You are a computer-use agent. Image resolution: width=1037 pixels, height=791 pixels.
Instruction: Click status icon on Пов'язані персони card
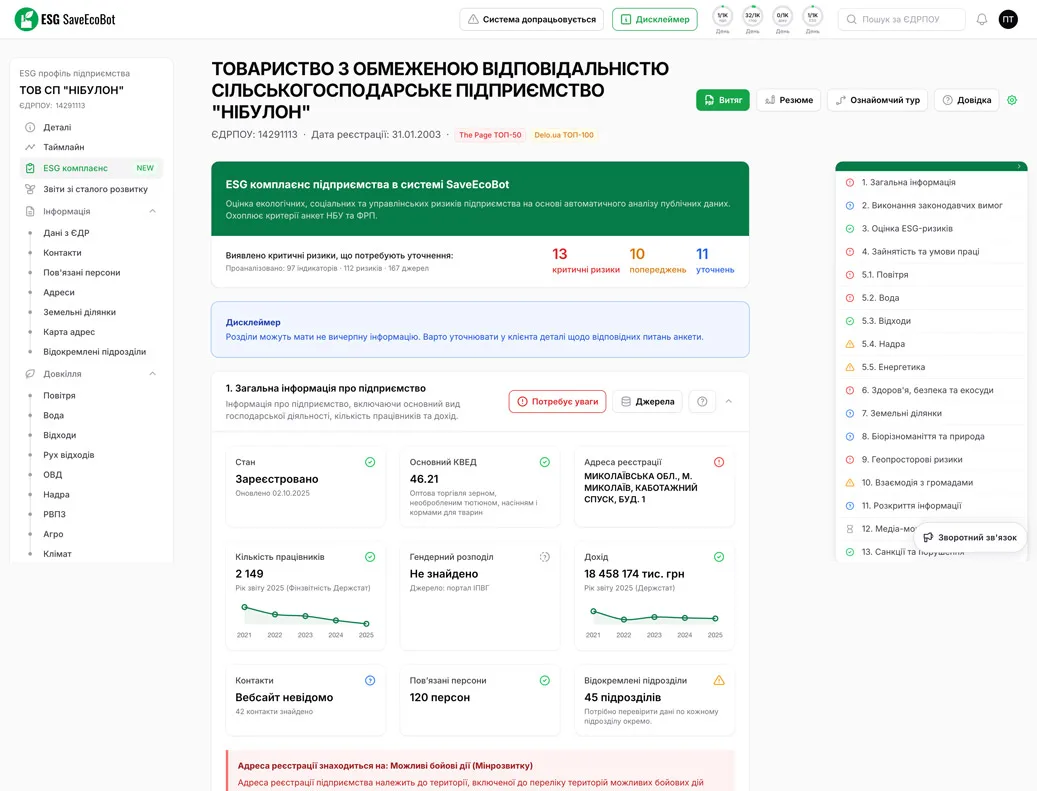[x=545, y=681]
